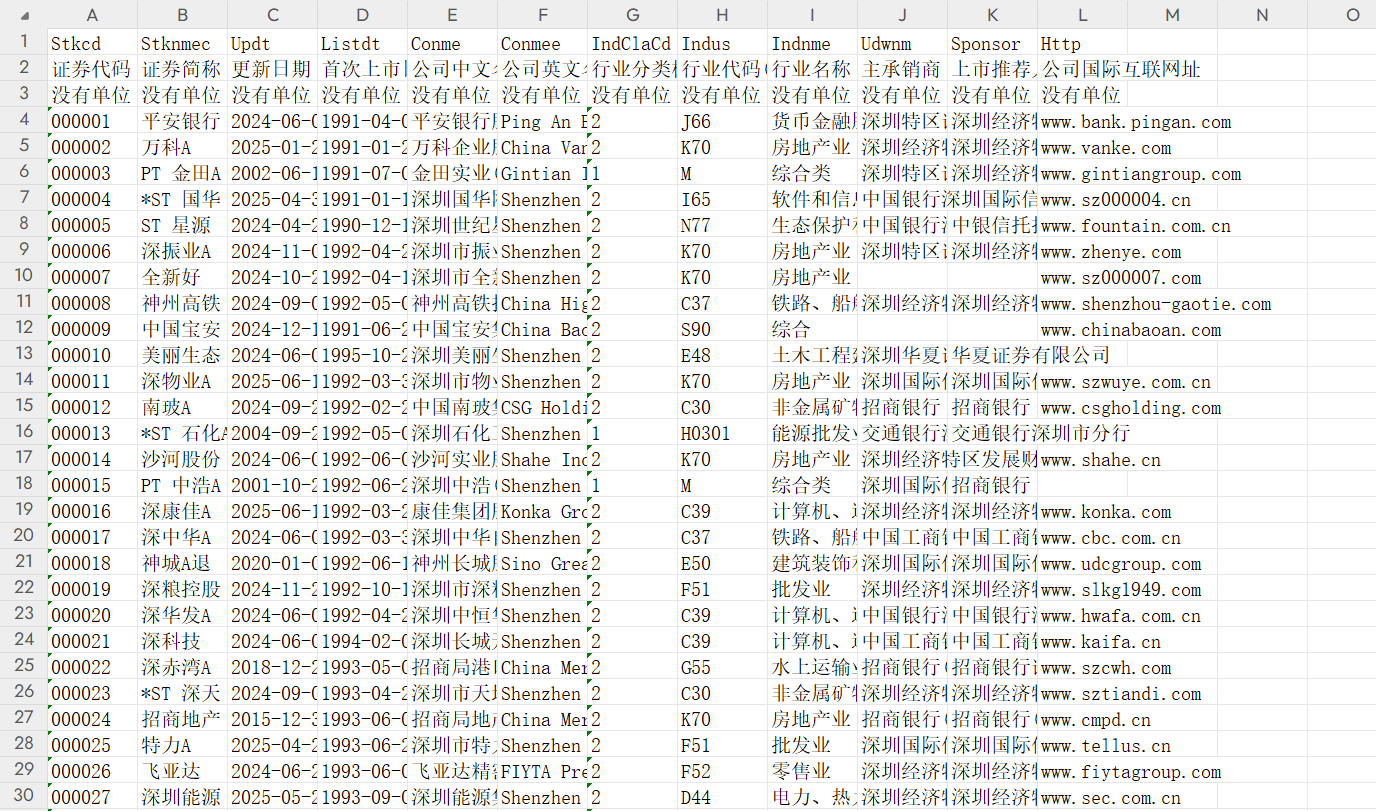Click the IndClaCd header cell
This screenshot has height=811, width=1376.
(x=633, y=43)
